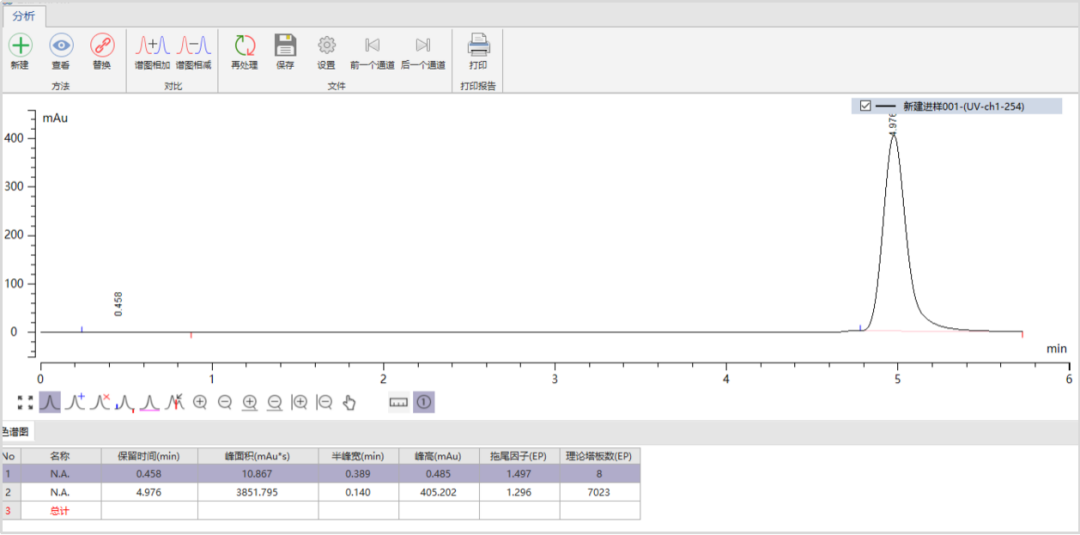Select the hand pan tool

349,403
